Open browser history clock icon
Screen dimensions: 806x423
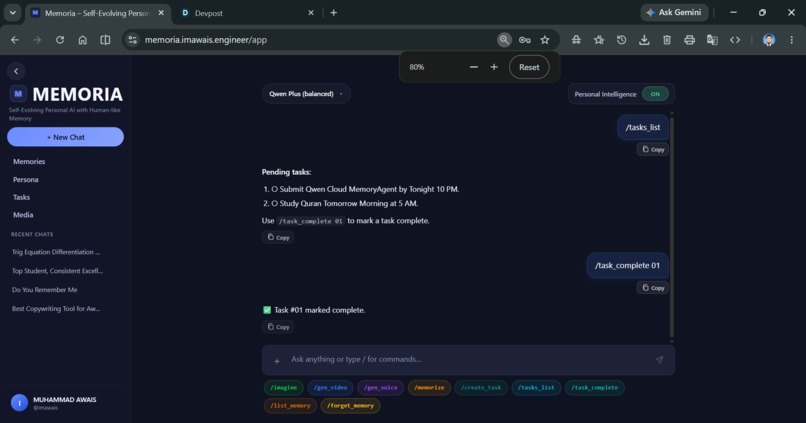tap(621, 40)
